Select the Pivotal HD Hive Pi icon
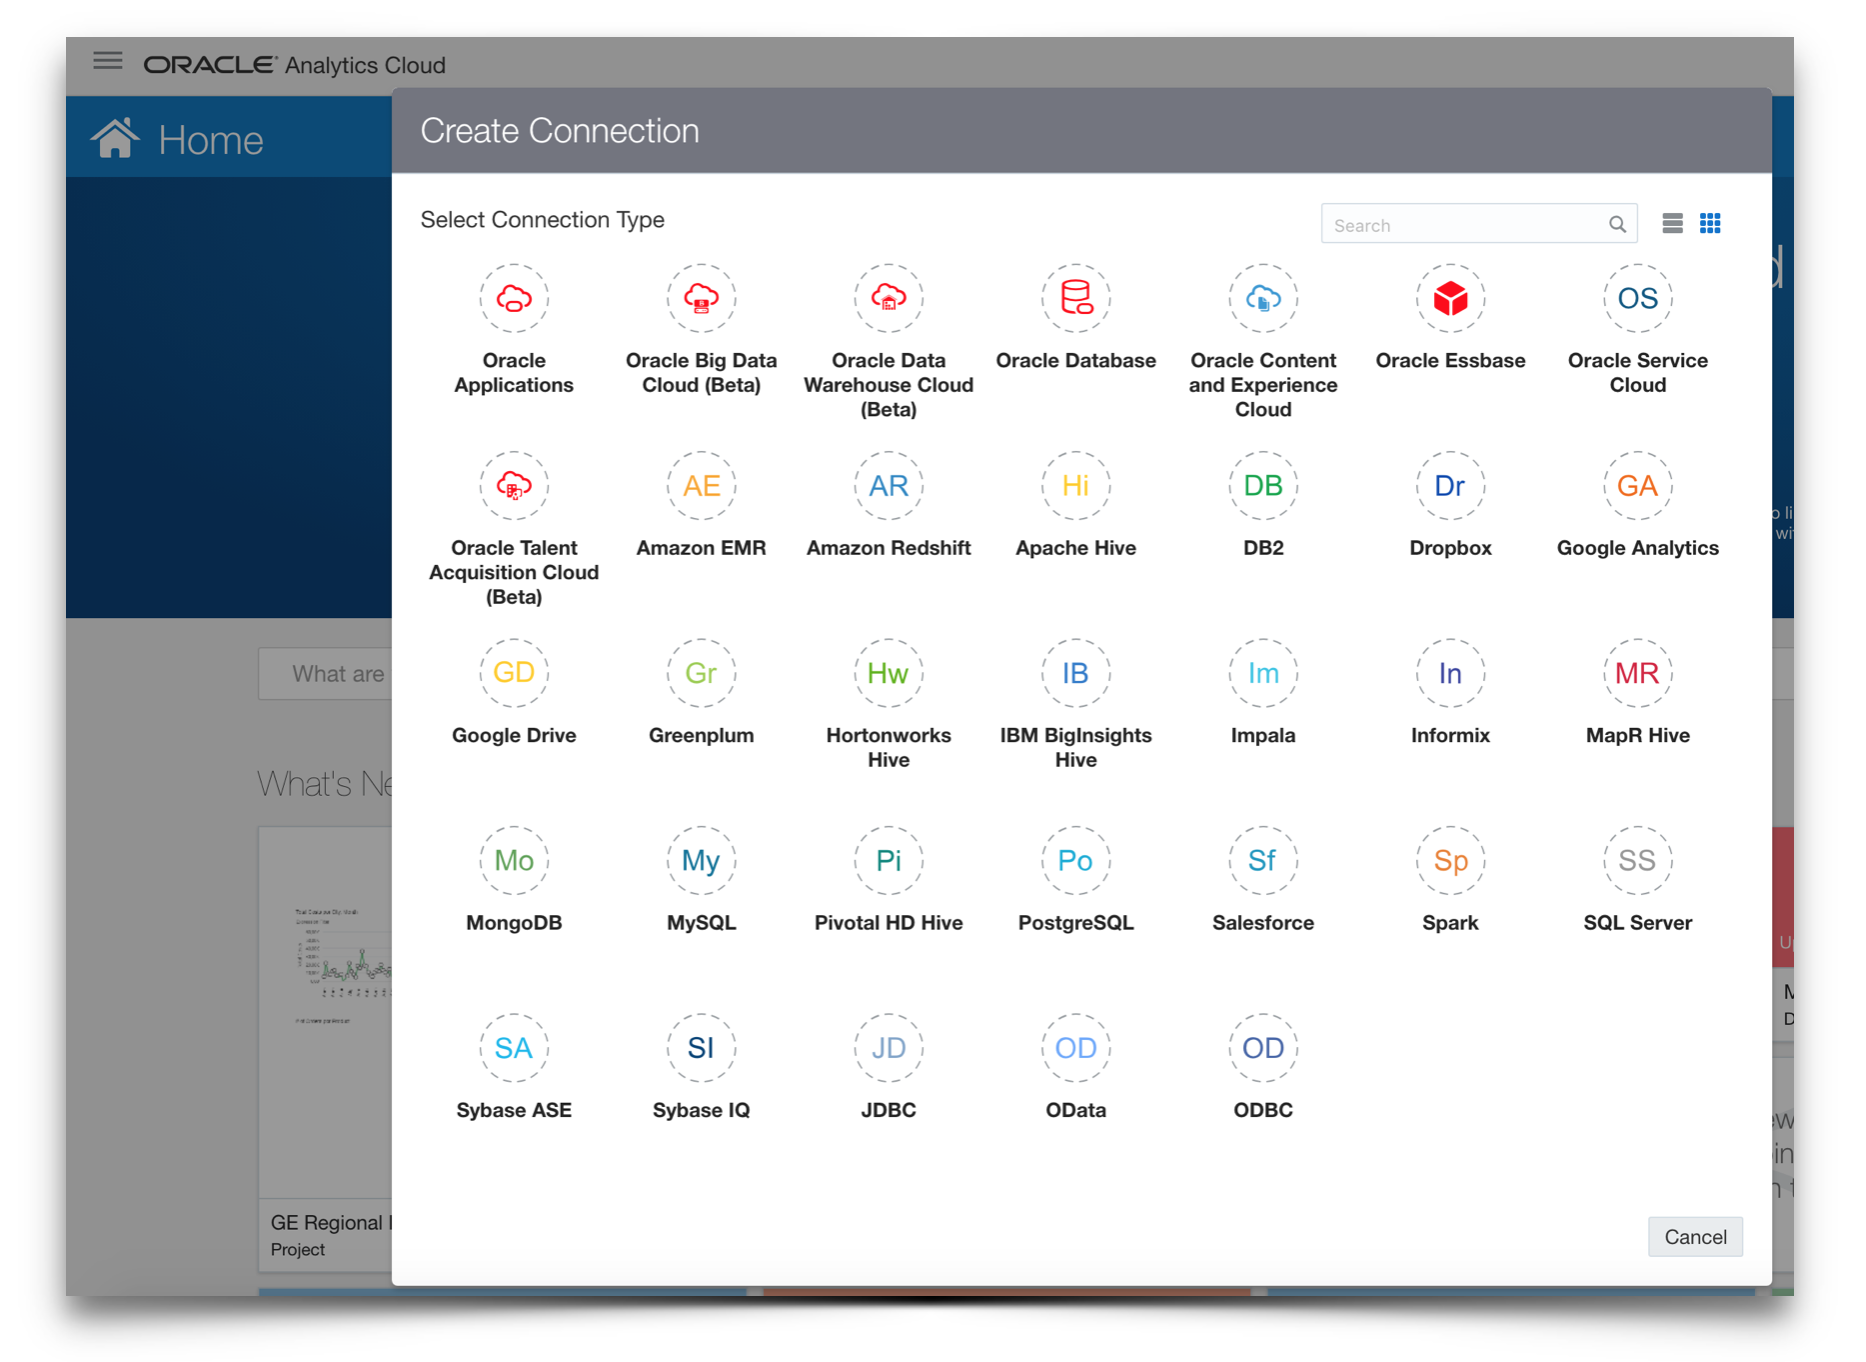The image size is (1866, 1362). click(x=888, y=860)
